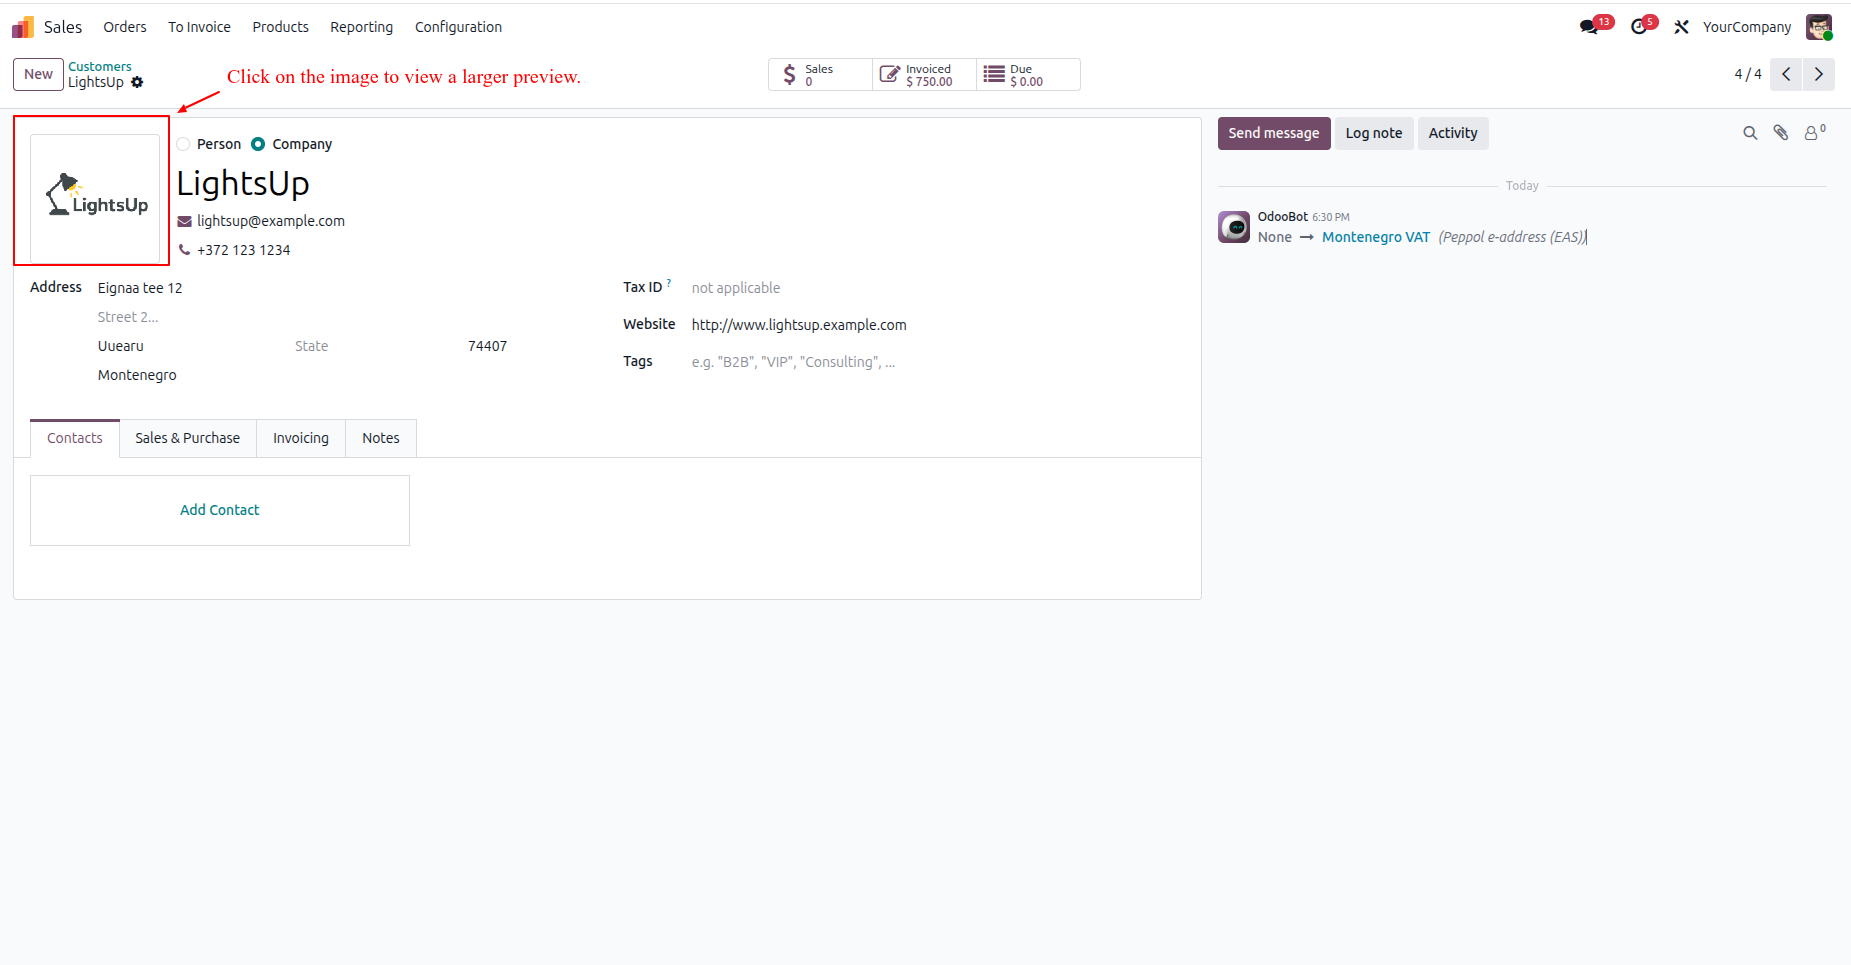Select the Person radio button

pos(183,144)
